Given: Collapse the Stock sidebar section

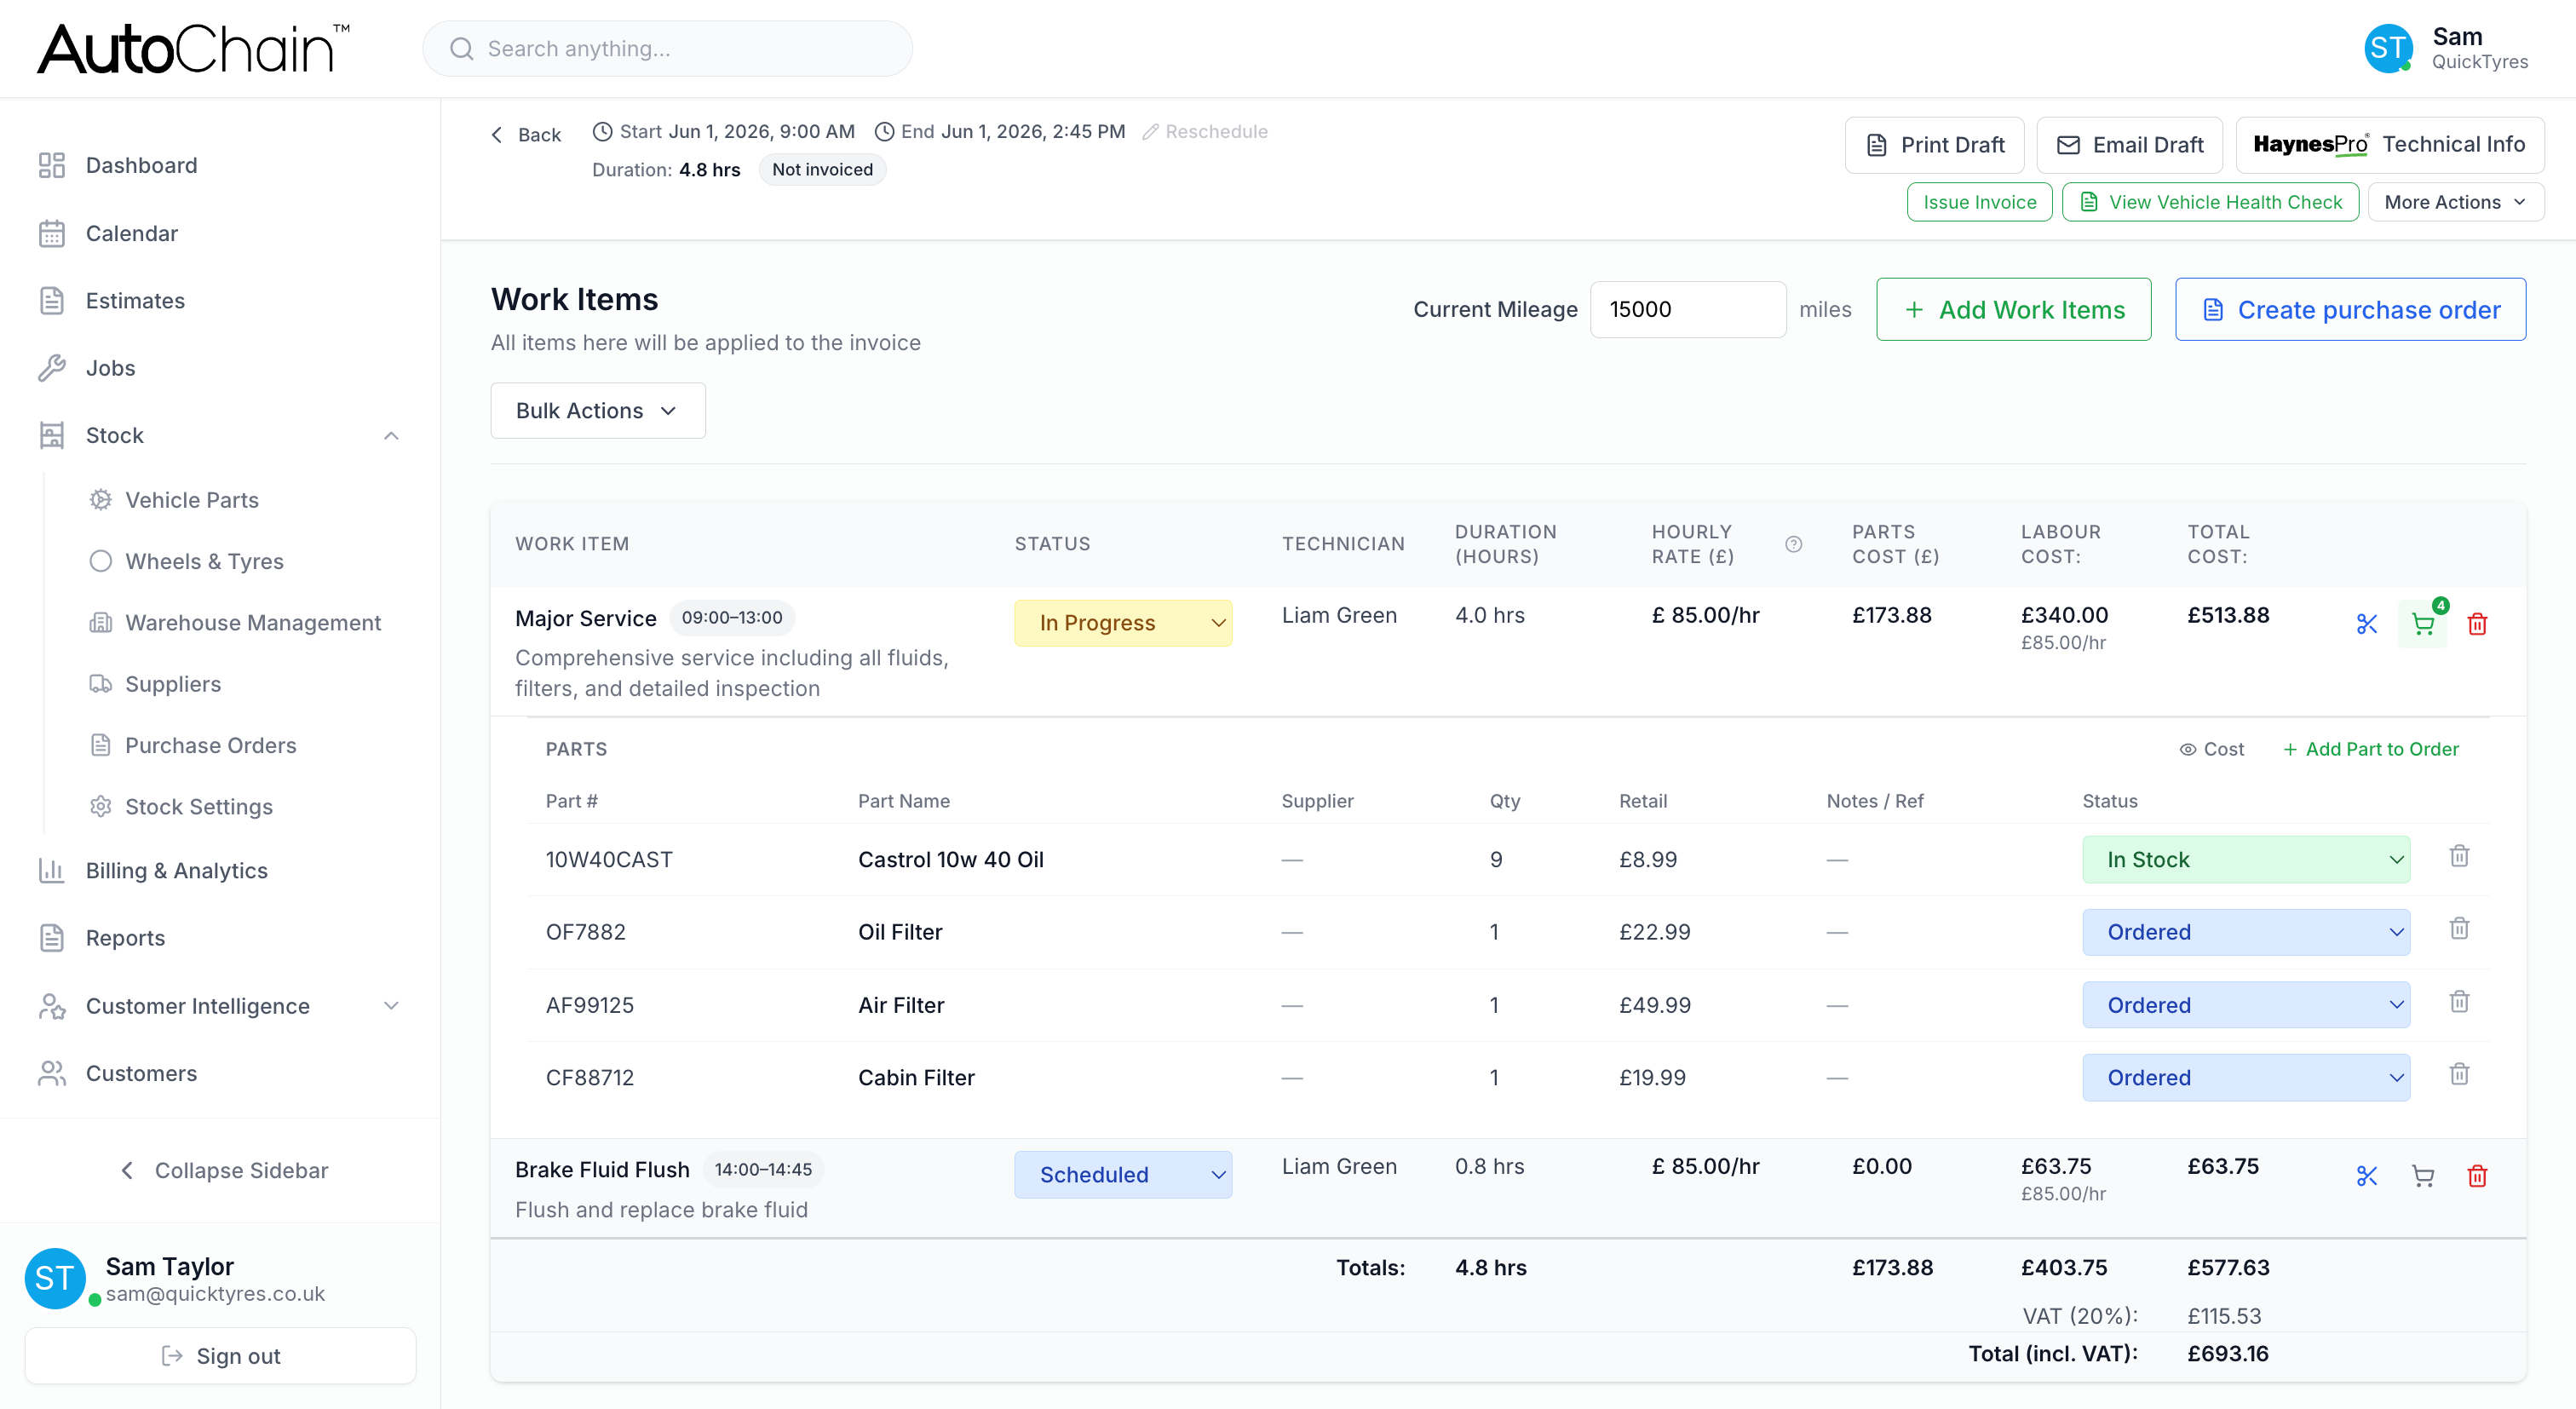Looking at the screenshot, I should click(x=391, y=436).
